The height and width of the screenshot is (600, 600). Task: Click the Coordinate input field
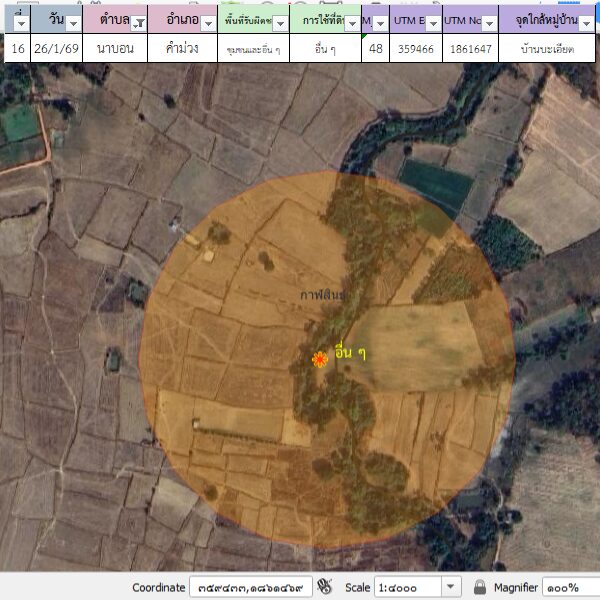250,587
